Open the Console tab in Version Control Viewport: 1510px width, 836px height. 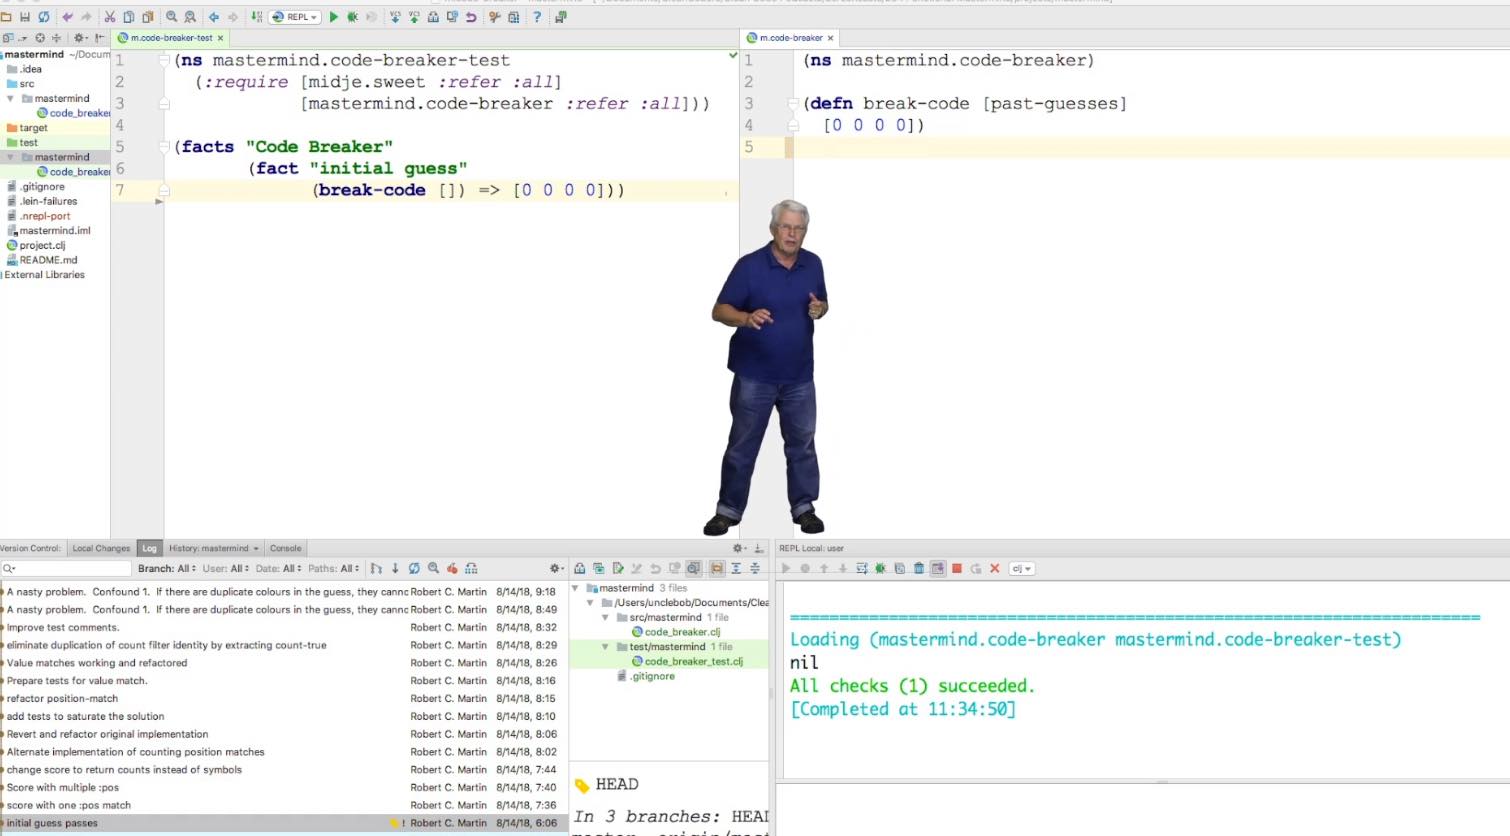[x=285, y=548]
